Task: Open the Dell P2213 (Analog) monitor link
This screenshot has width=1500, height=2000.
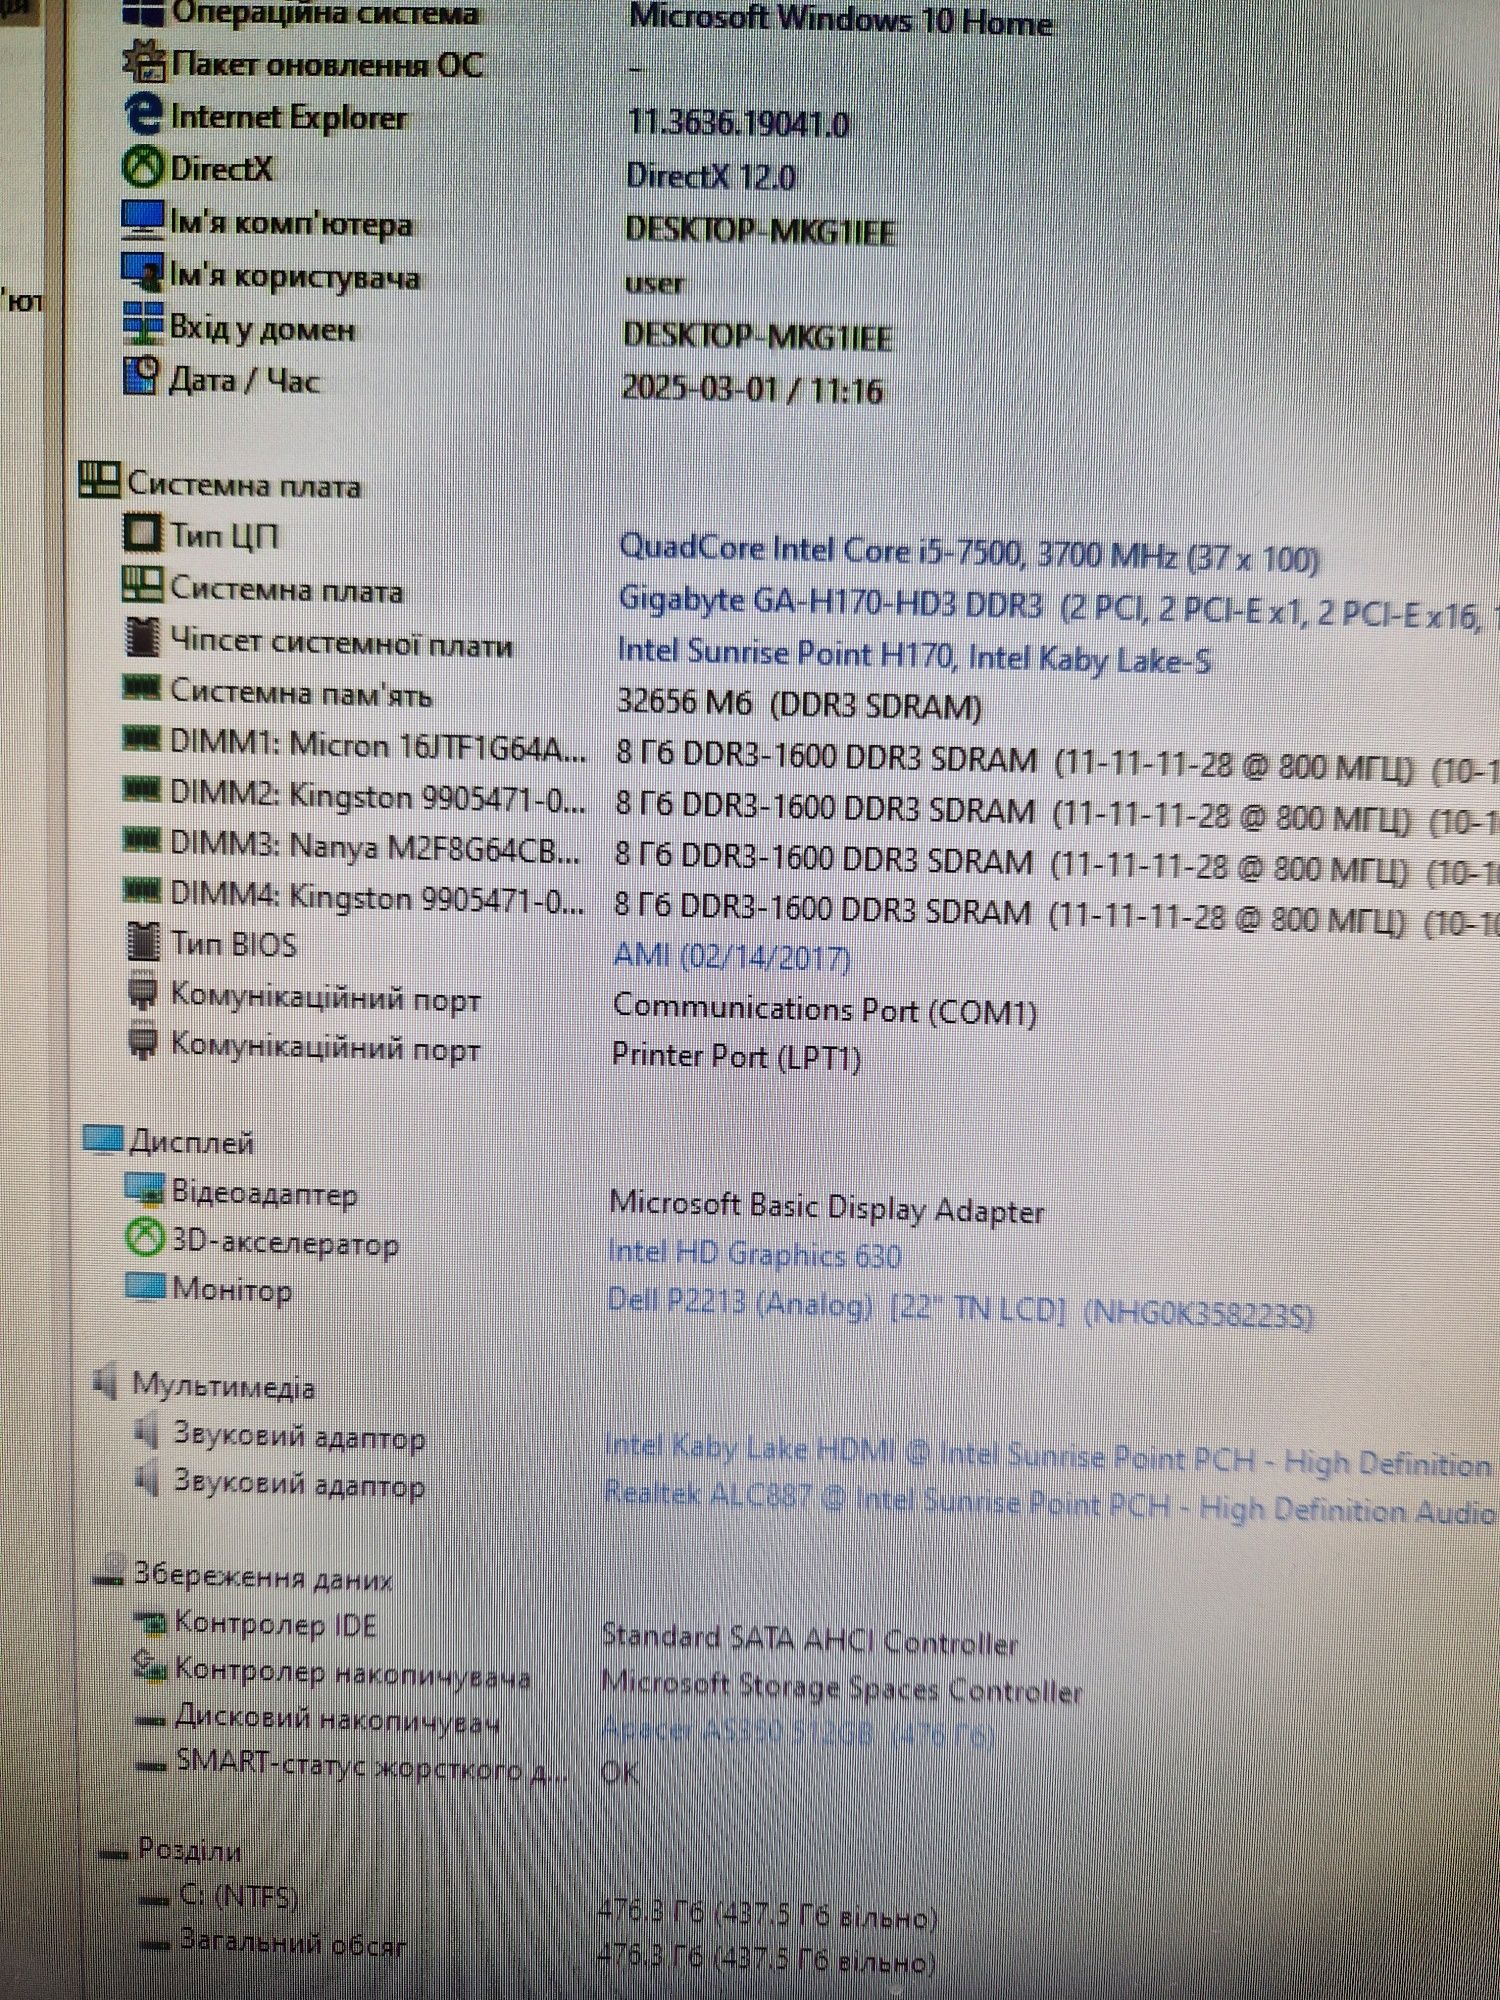Action: tap(959, 1307)
